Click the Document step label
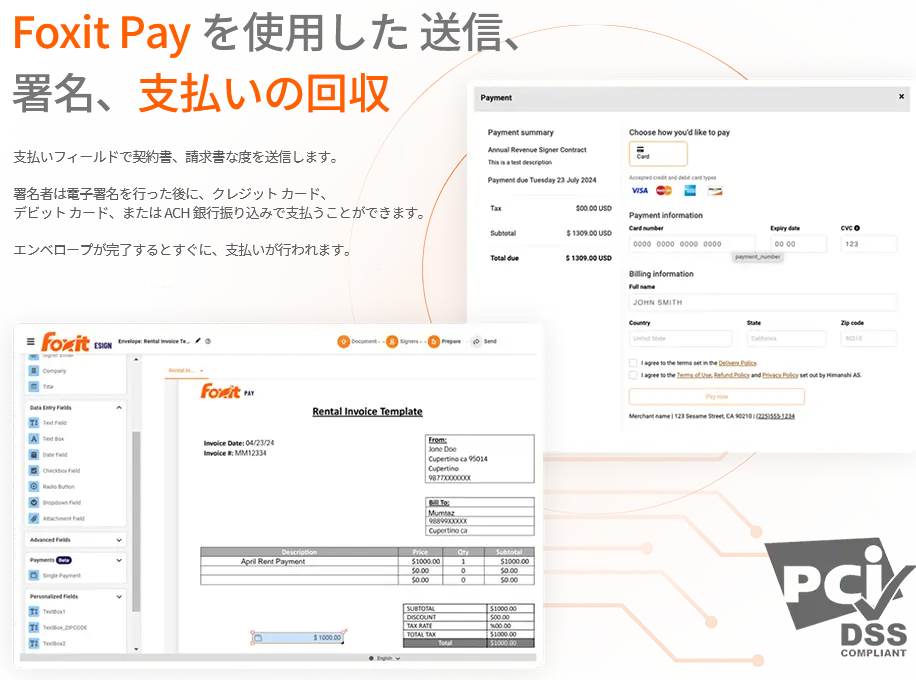The width and height of the screenshot is (916, 680). (364, 341)
